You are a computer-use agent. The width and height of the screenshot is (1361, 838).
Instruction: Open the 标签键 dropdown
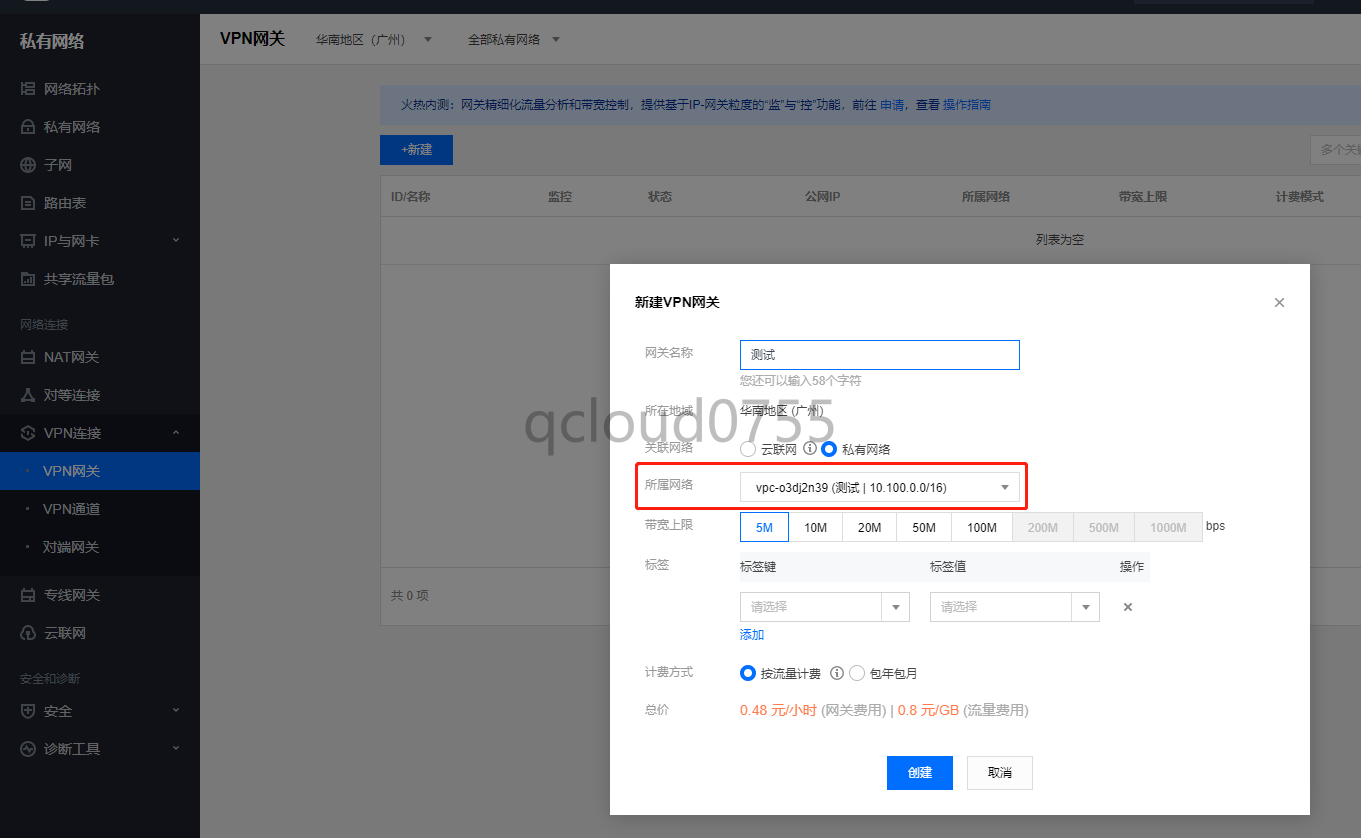coord(823,607)
